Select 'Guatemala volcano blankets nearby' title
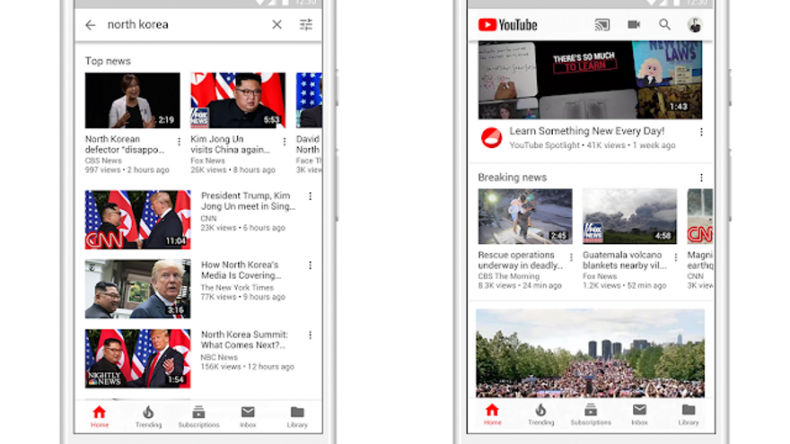 [625, 260]
